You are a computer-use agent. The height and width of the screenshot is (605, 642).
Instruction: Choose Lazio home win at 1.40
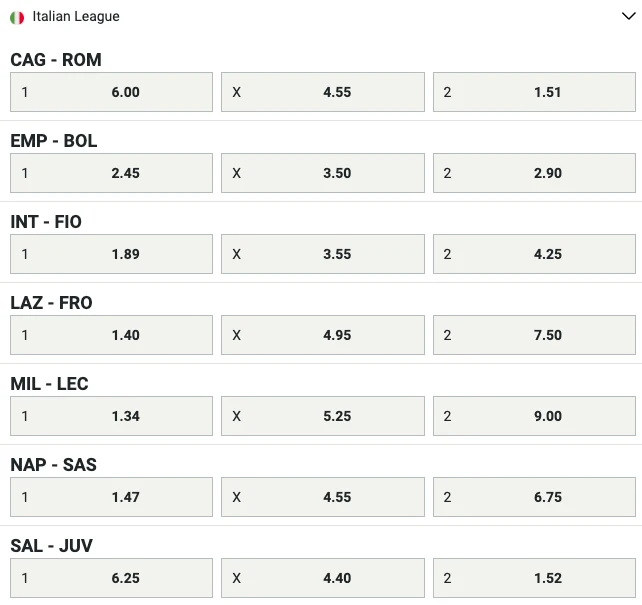coord(111,335)
